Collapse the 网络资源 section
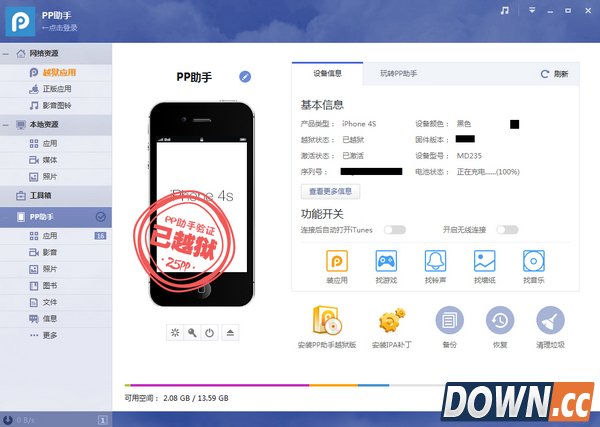Viewport: 600px width, 427px height. click(x=6, y=54)
